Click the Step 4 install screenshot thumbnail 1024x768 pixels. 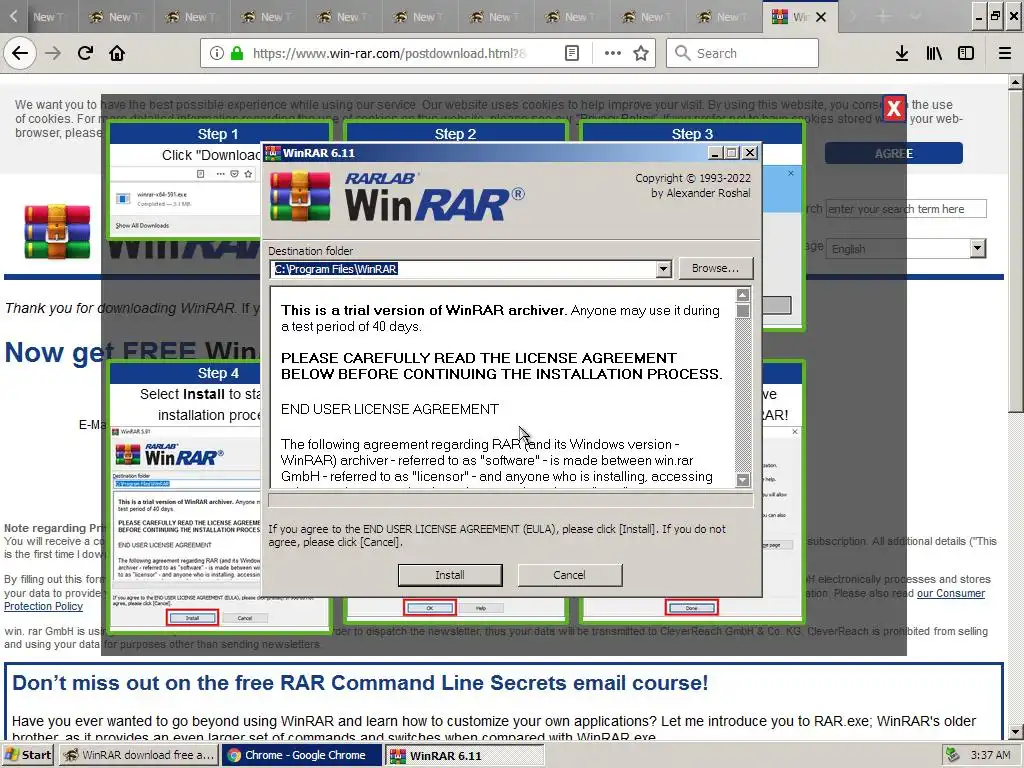186,526
